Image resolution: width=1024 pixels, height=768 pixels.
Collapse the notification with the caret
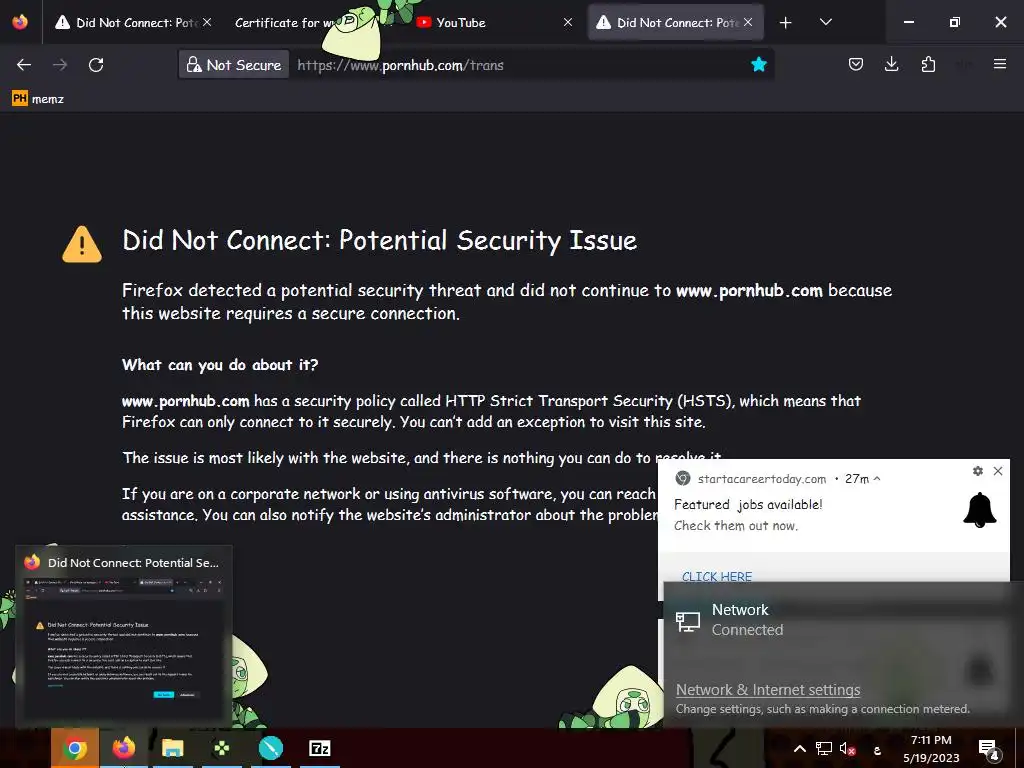tap(877, 479)
